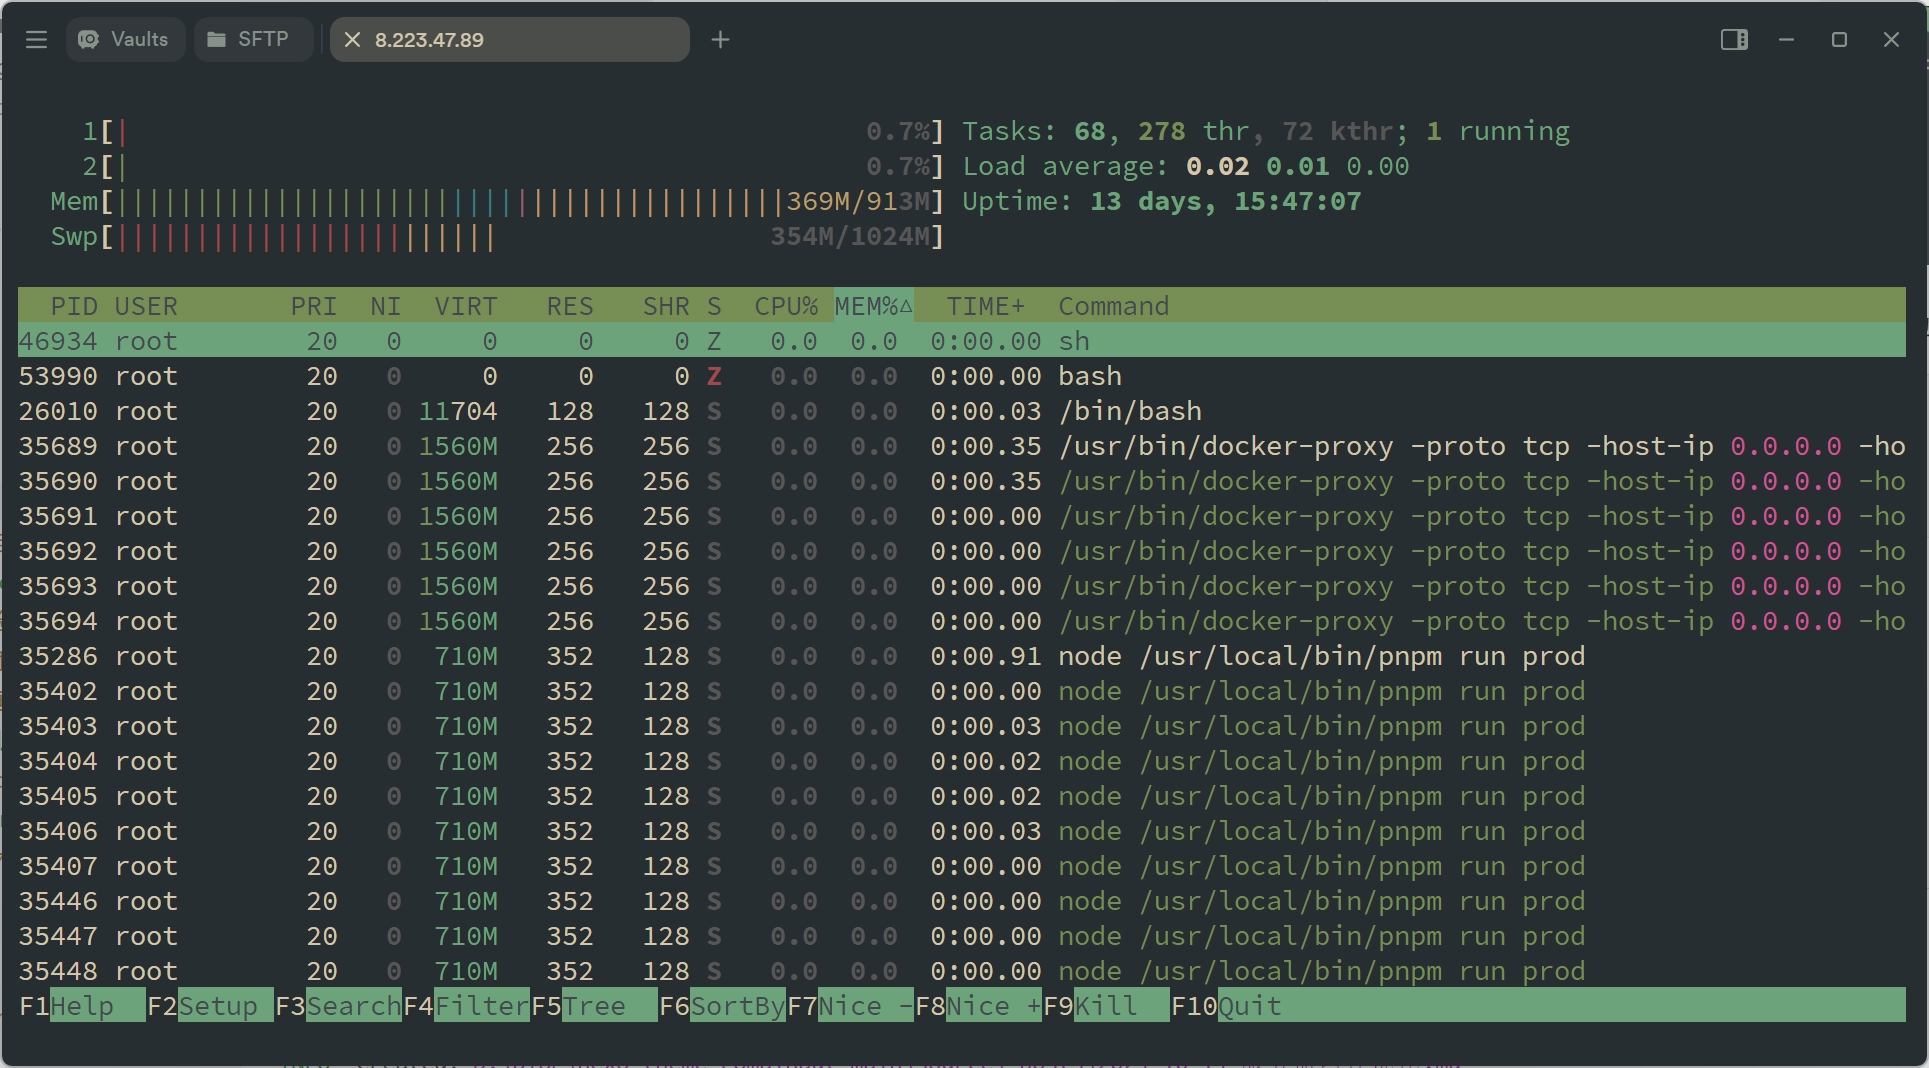Image resolution: width=1929 pixels, height=1068 pixels.
Task: Sort by TIME+ column header
Action: tap(986, 306)
